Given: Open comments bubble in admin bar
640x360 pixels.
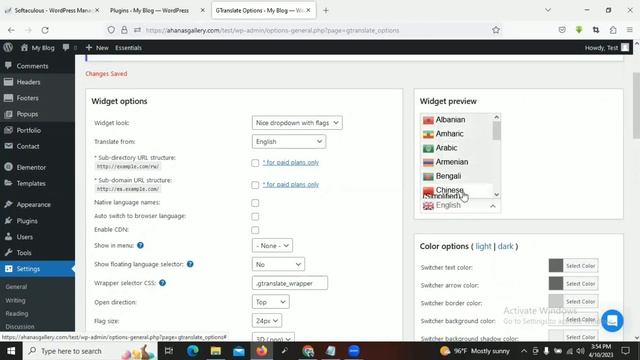Looking at the screenshot, I should click(x=66, y=47).
